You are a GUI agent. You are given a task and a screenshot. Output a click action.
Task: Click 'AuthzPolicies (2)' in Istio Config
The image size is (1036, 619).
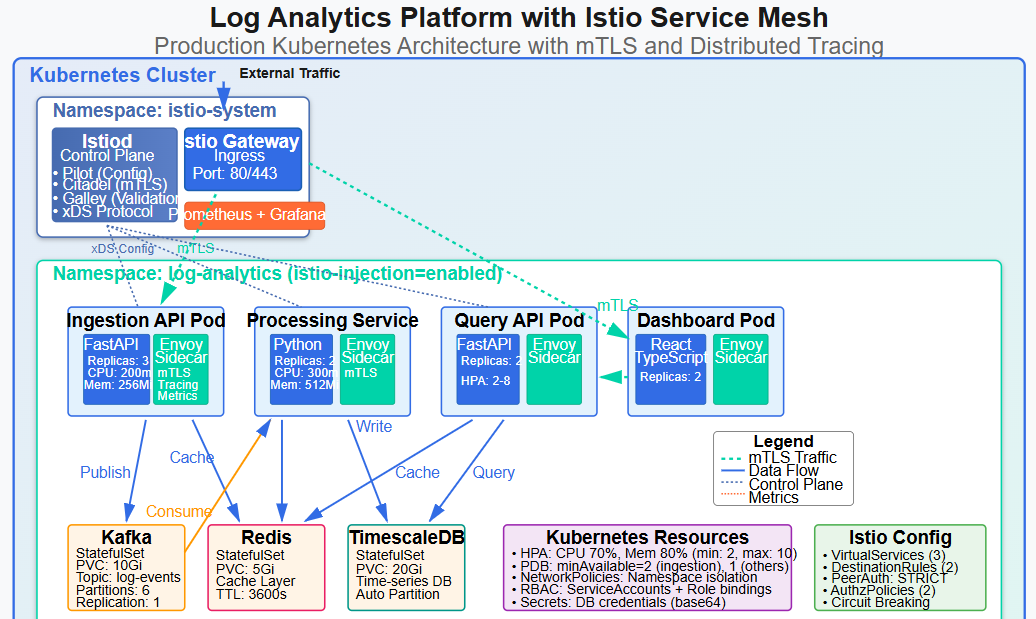tap(879, 590)
